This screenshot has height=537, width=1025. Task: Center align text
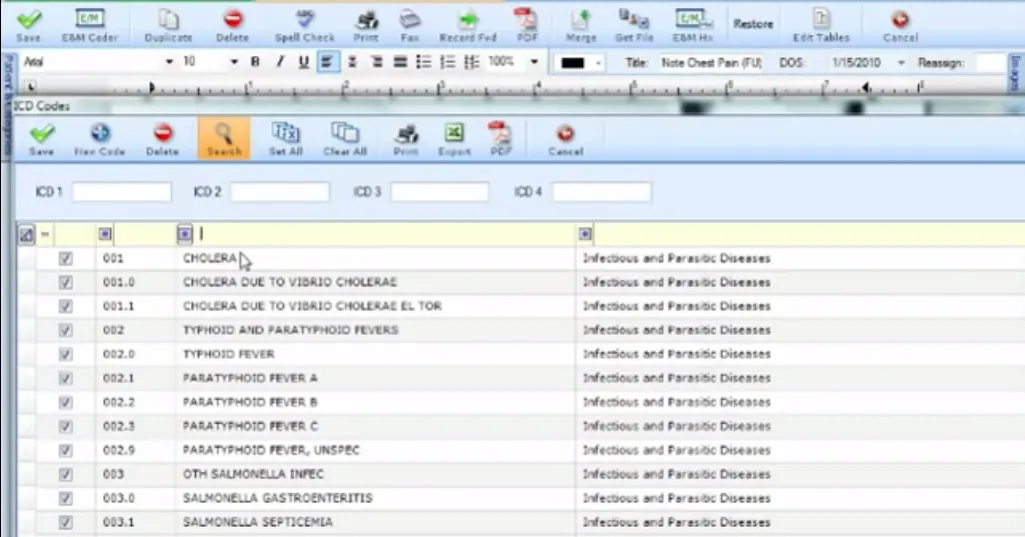352,62
